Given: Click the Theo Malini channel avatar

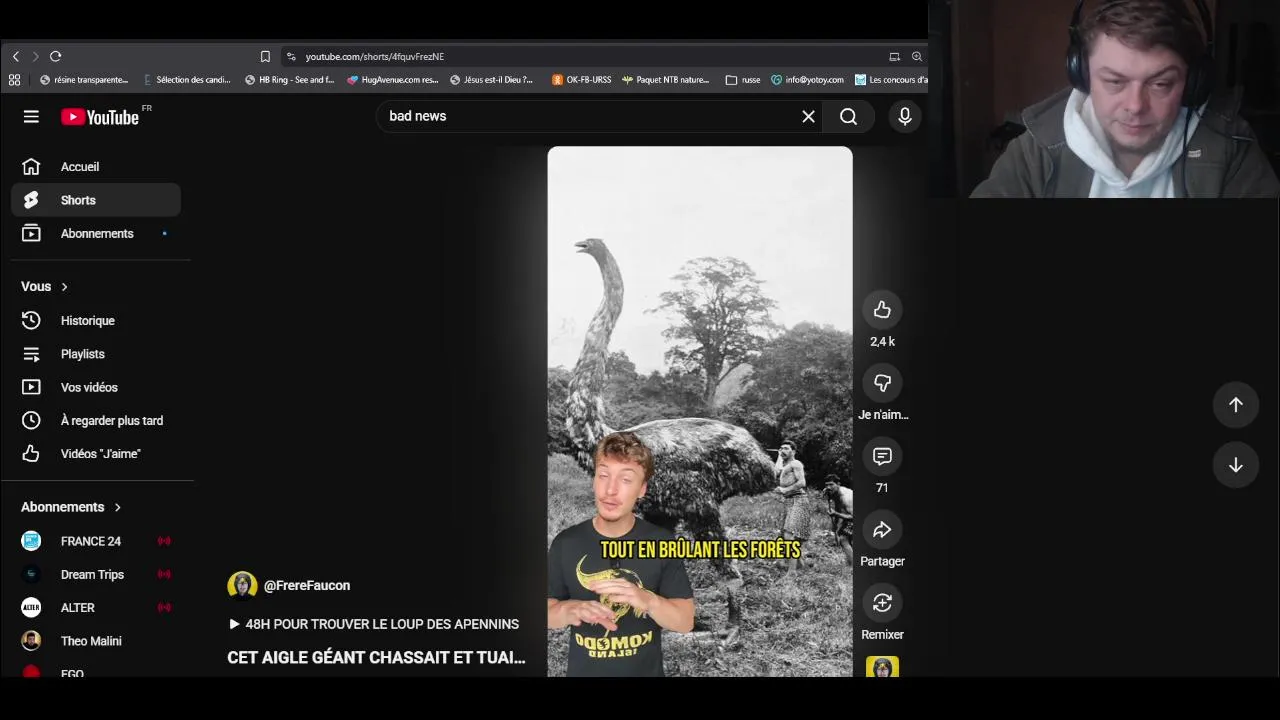Looking at the screenshot, I should tap(31, 641).
